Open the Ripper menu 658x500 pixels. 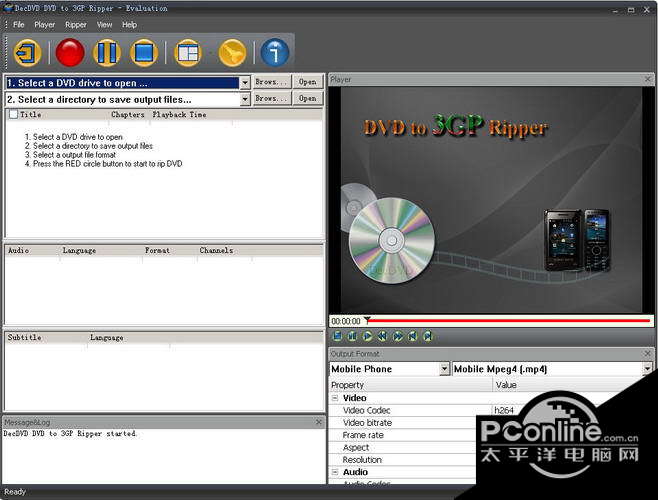click(x=76, y=25)
